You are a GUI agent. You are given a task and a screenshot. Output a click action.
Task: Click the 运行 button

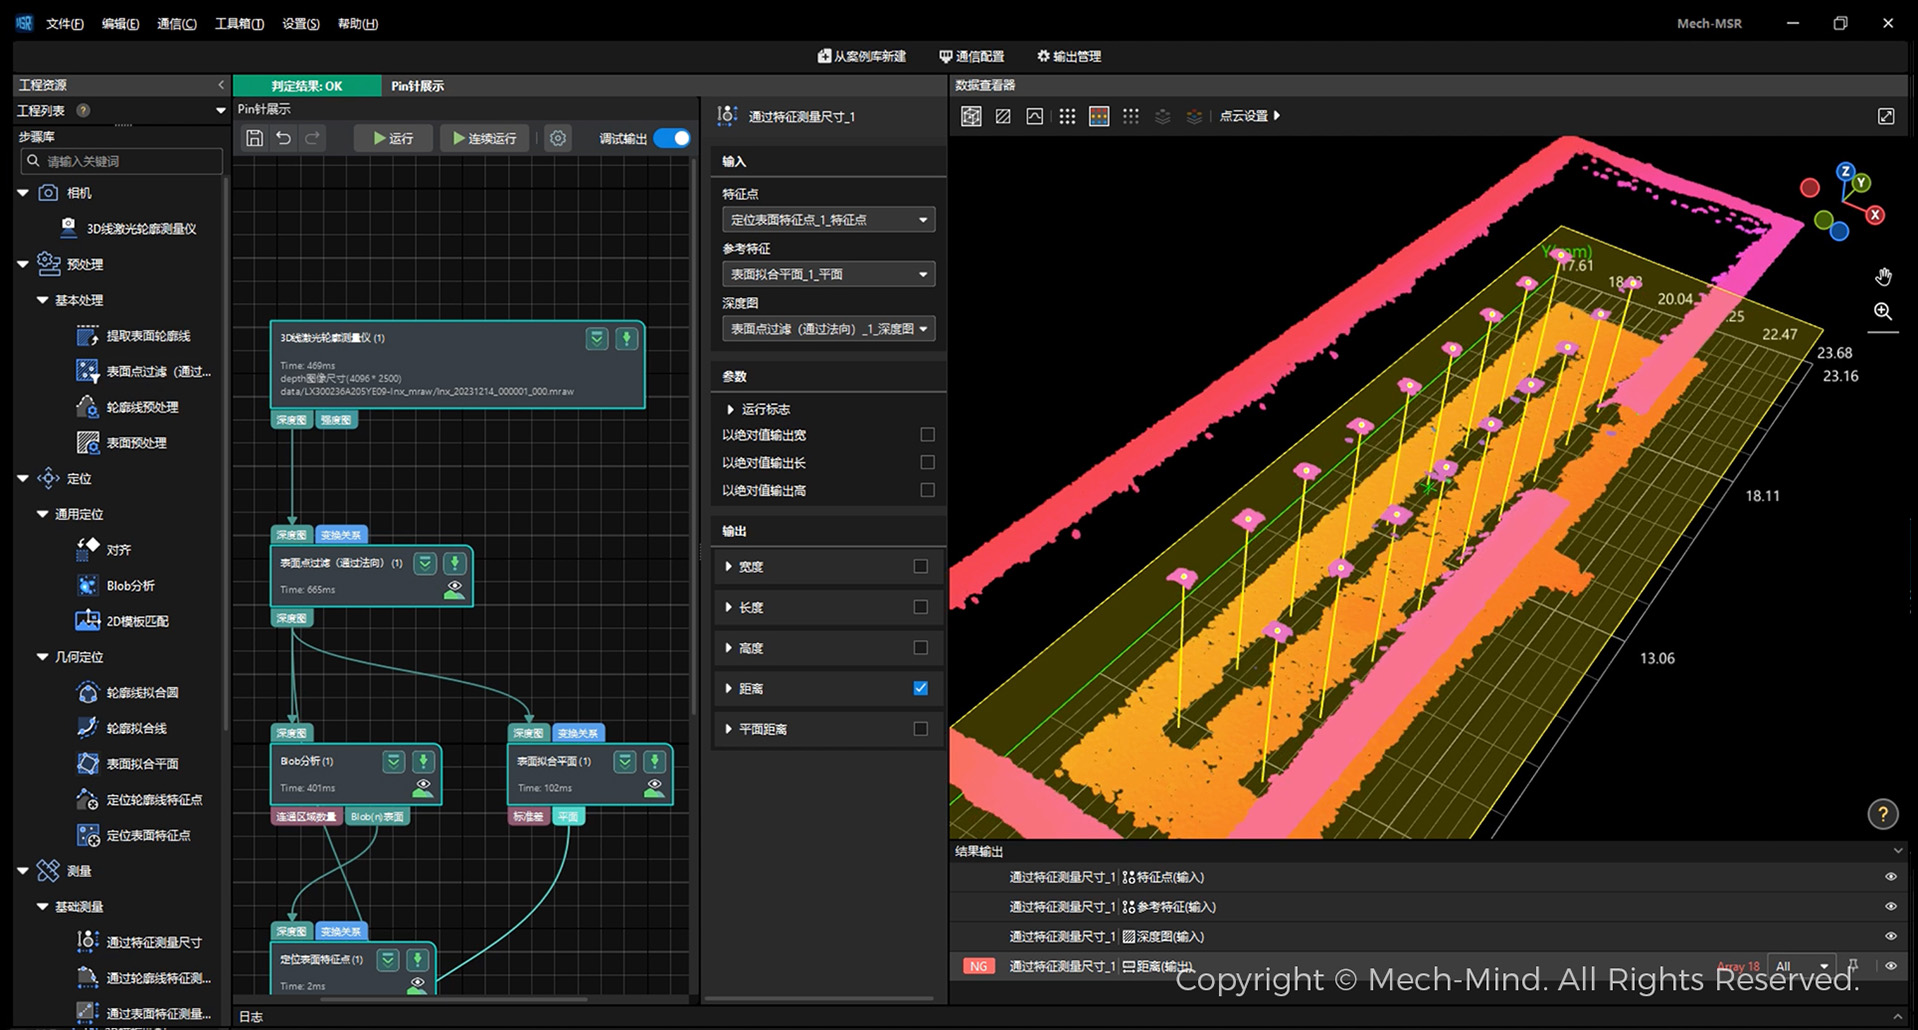coord(394,138)
